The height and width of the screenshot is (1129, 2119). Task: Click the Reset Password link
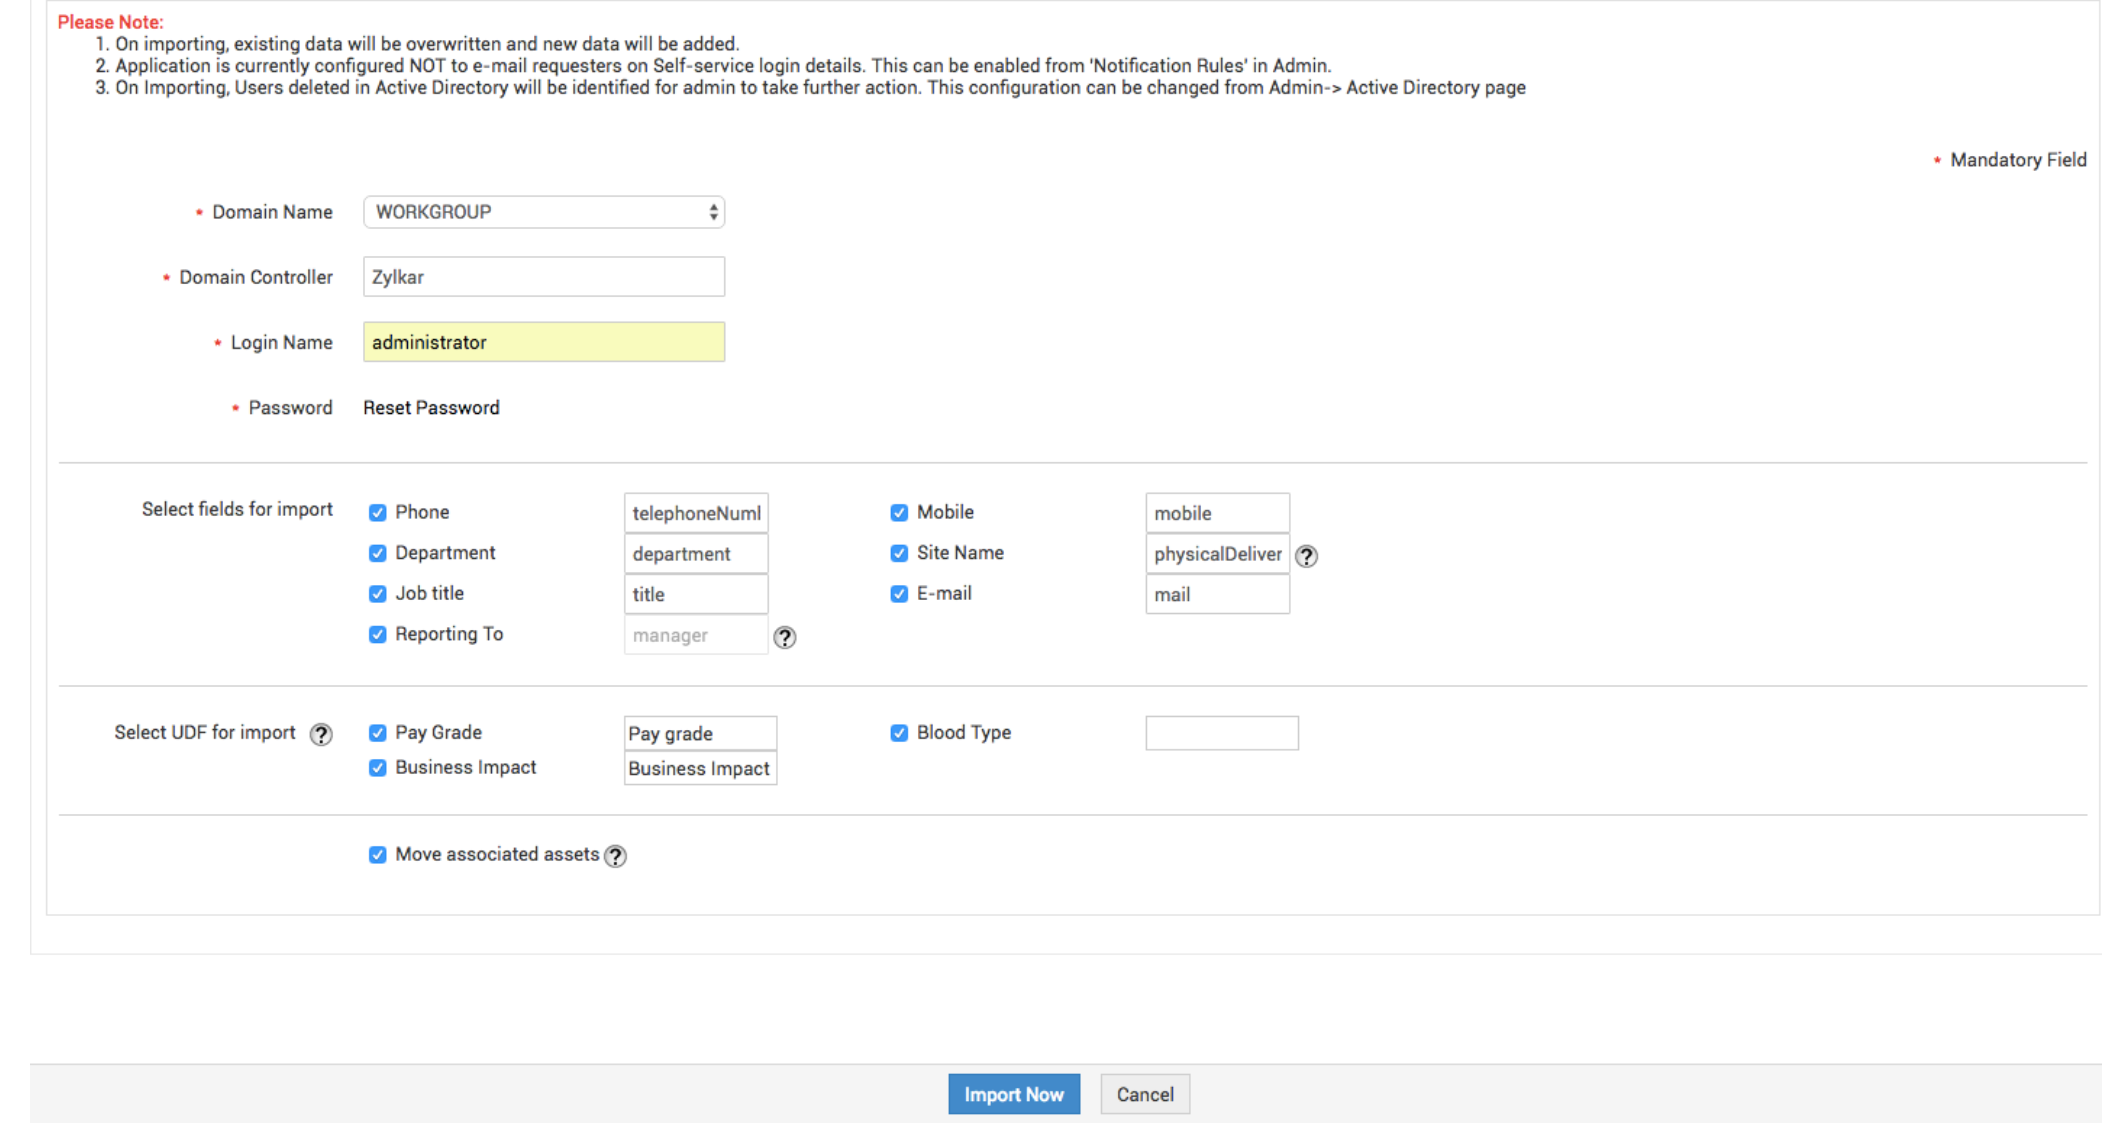(431, 408)
